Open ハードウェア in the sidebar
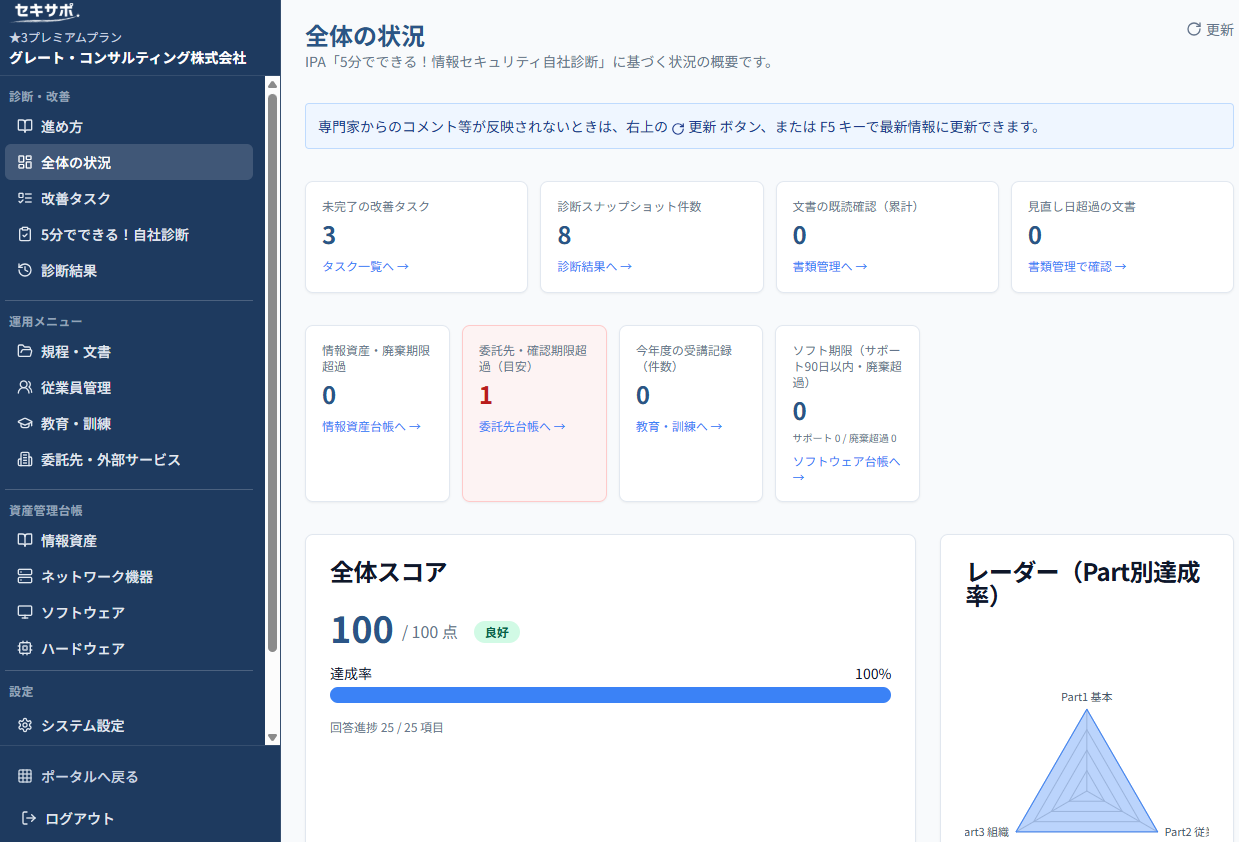 129,649
